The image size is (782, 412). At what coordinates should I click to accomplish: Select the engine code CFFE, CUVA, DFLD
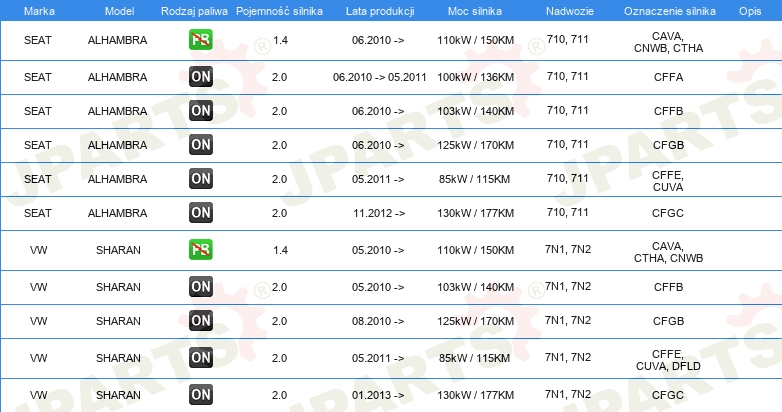668,360
